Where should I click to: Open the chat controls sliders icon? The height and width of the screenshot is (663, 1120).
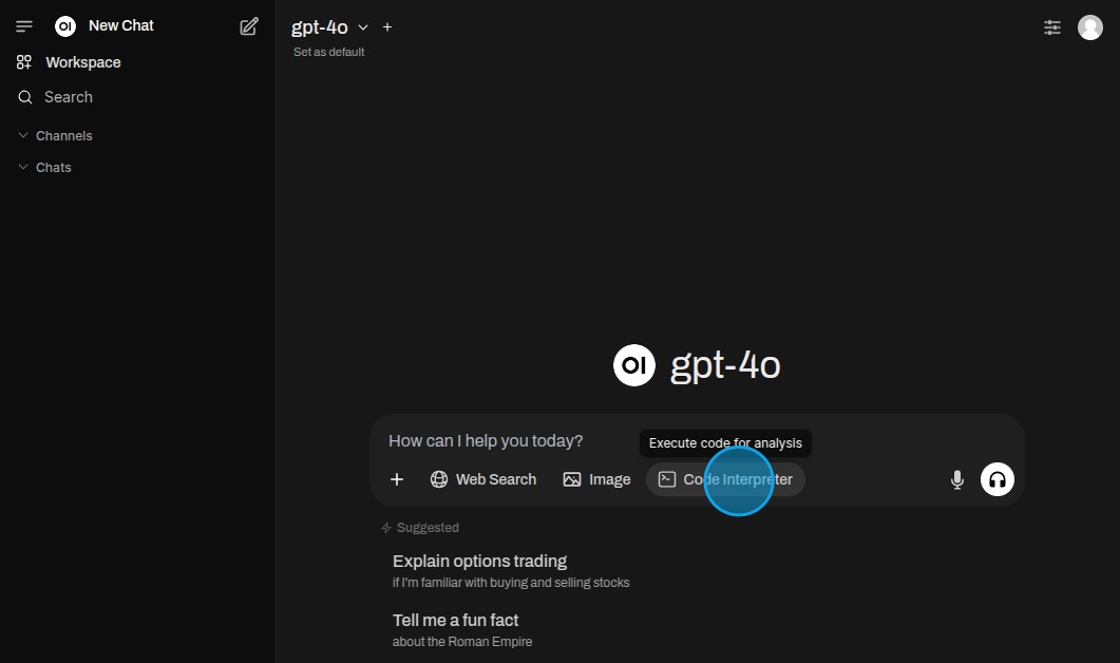pyautogui.click(x=1052, y=27)
